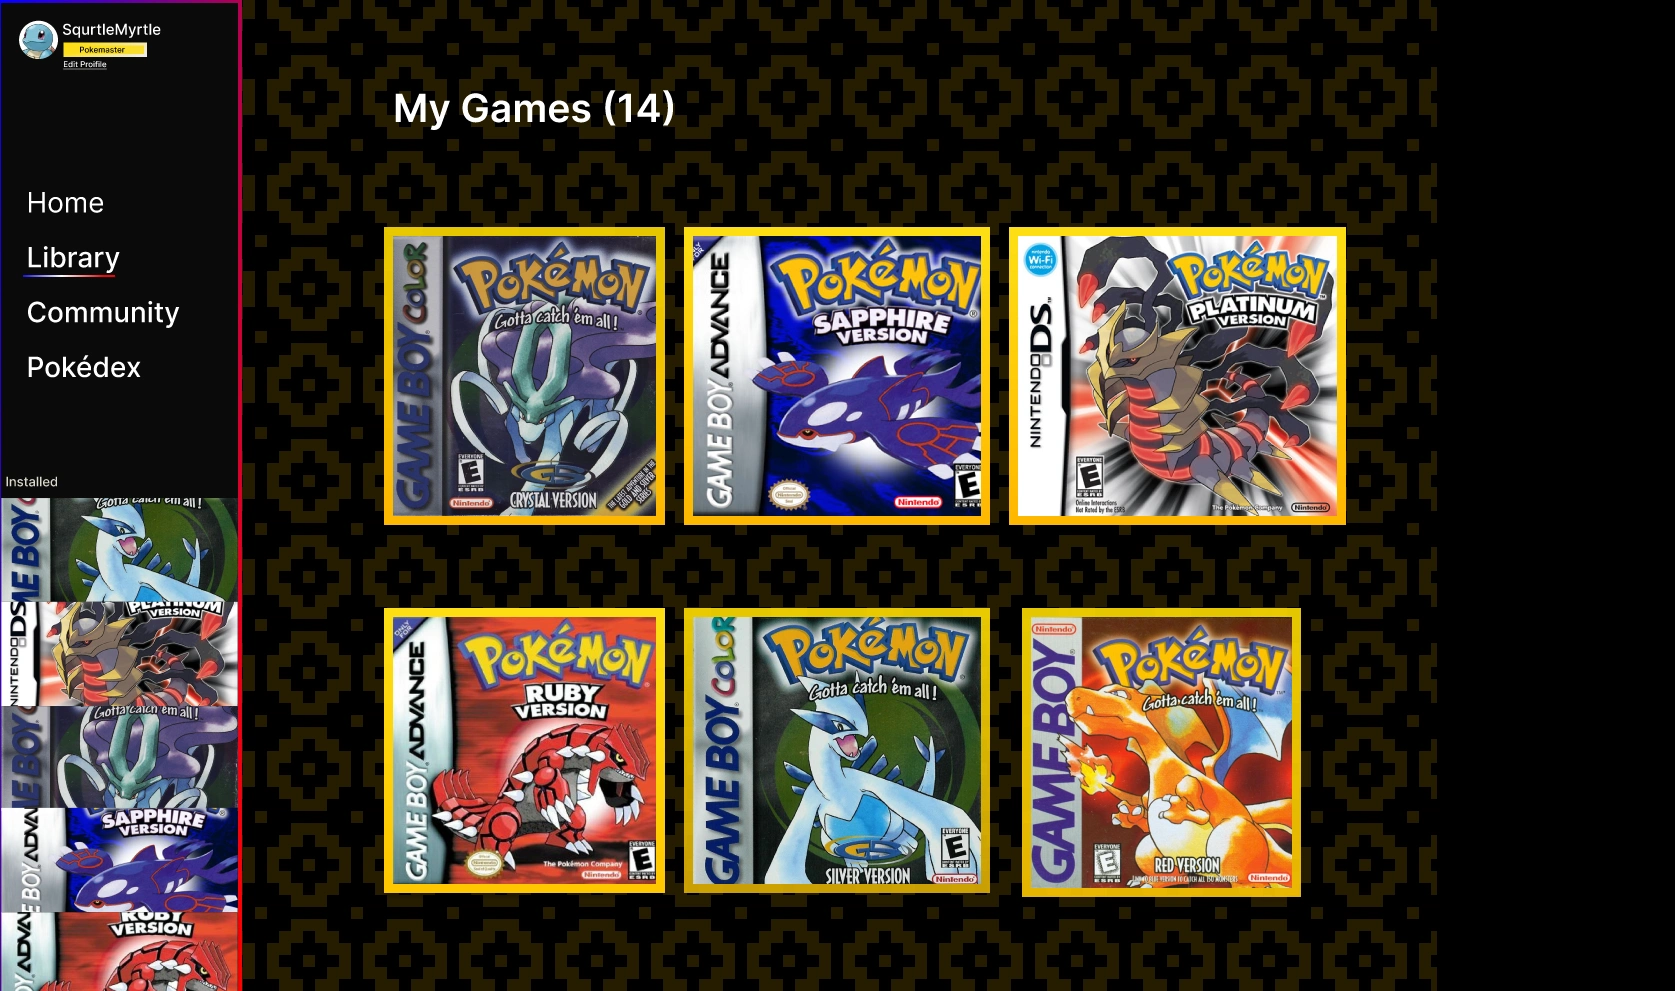Viewport: 1675px width, 991px height.
Task: Open Pokémon Ruby Version game cover
Action: coord(524,750)
